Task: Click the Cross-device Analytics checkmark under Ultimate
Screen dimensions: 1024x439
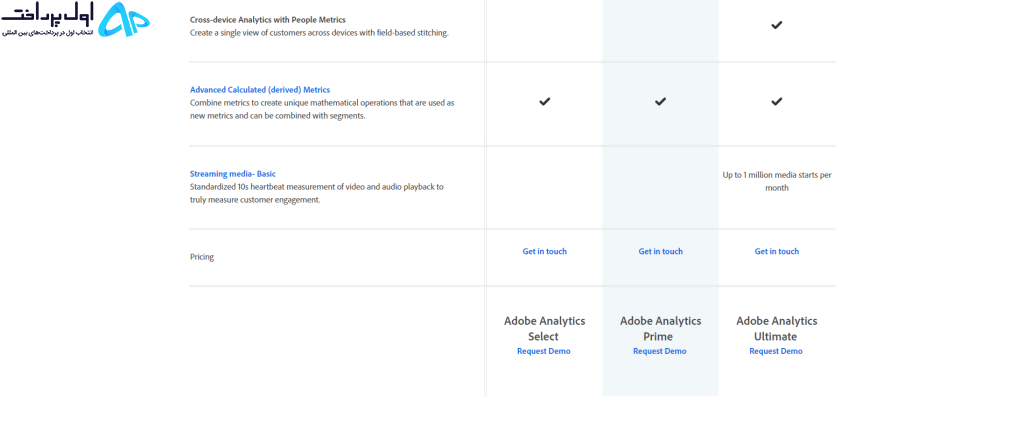Action: pos(776,25)
